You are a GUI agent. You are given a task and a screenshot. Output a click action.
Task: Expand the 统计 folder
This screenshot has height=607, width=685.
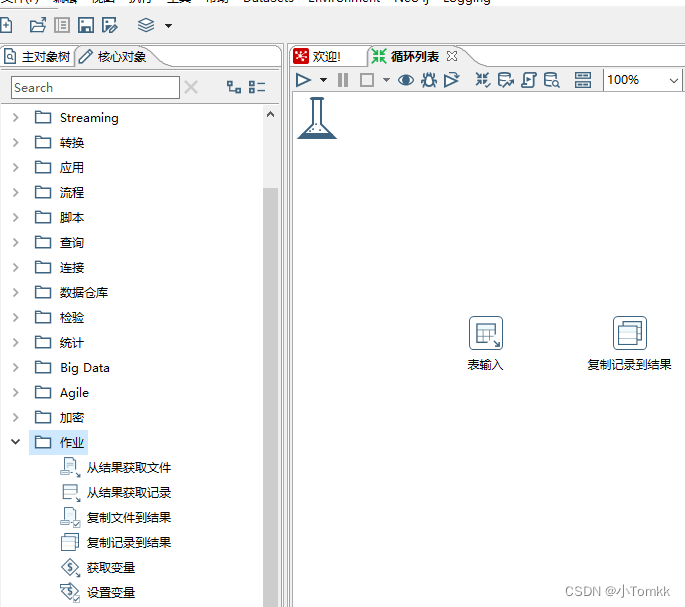pyautogui.click(x=16, y=343)
